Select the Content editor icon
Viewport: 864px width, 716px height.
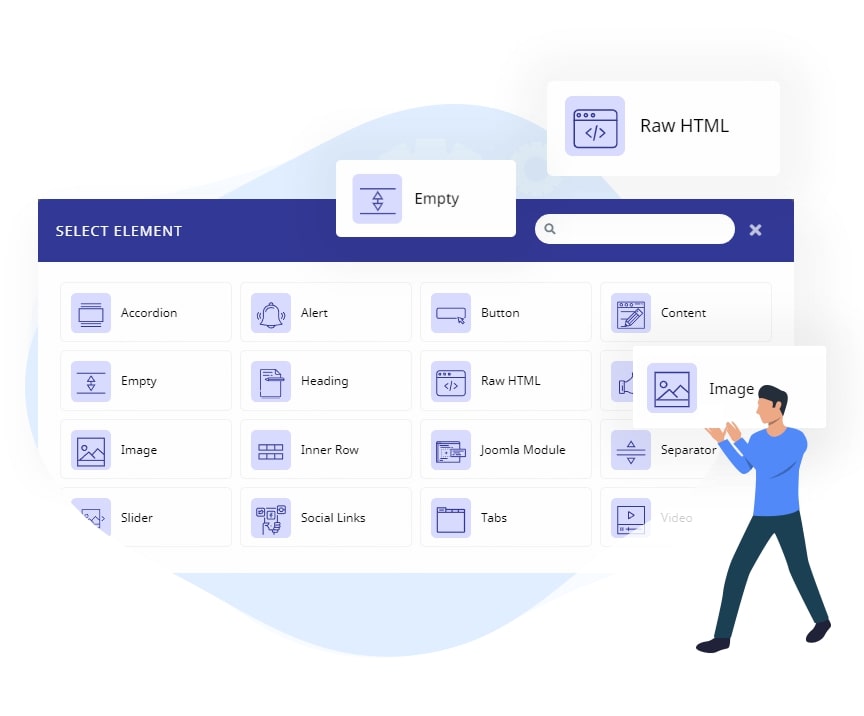[x=631, y=313]
